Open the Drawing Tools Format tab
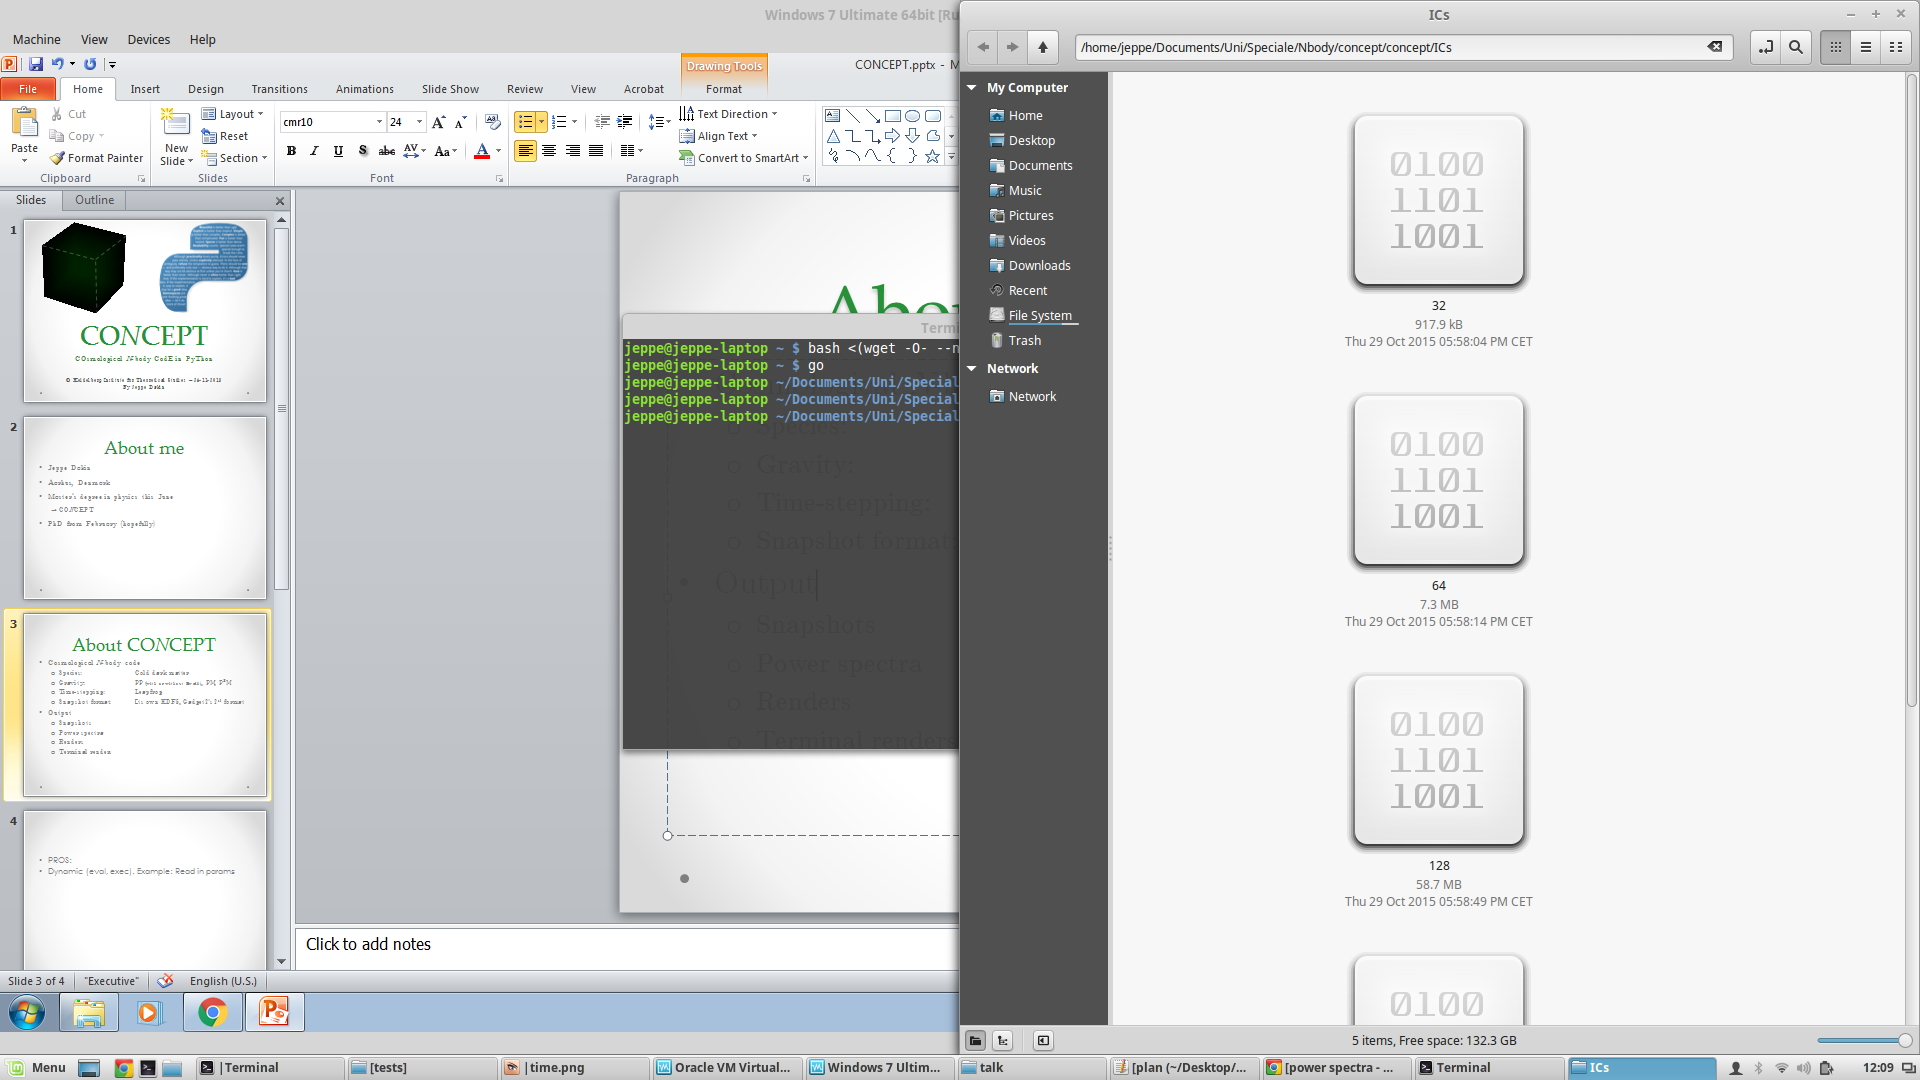 724,89
